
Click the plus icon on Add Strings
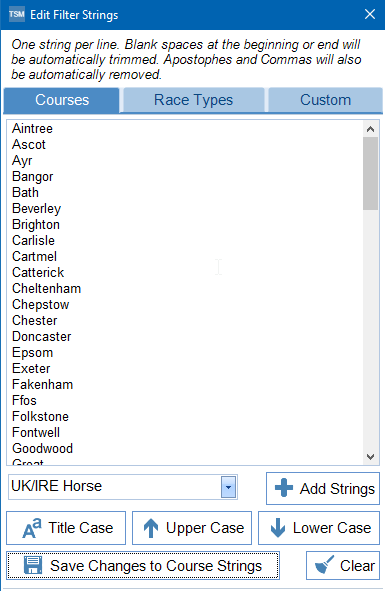click(284, 488)
